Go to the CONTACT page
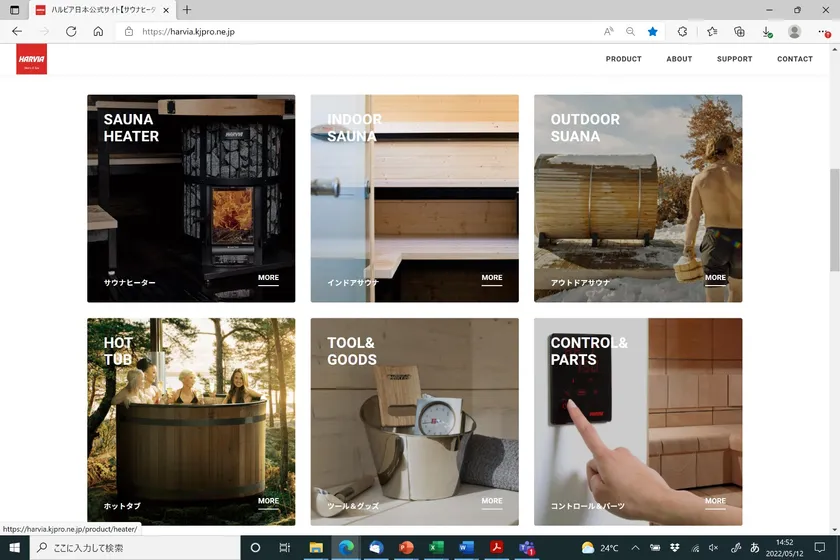Viewport: 840px width, 560px height. [795, 59]
